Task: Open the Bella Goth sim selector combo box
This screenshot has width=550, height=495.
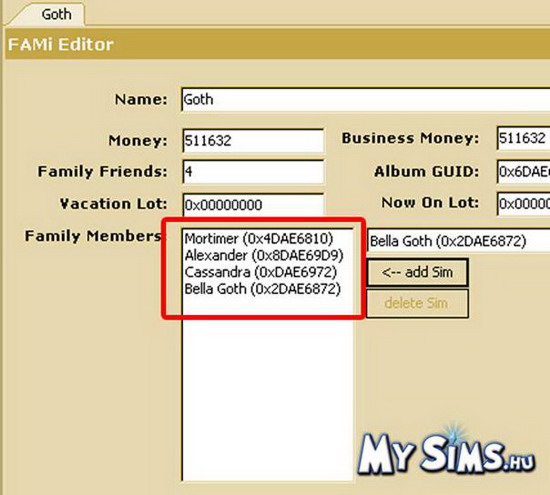Action: pyautogui.click(x=458, y=241)
